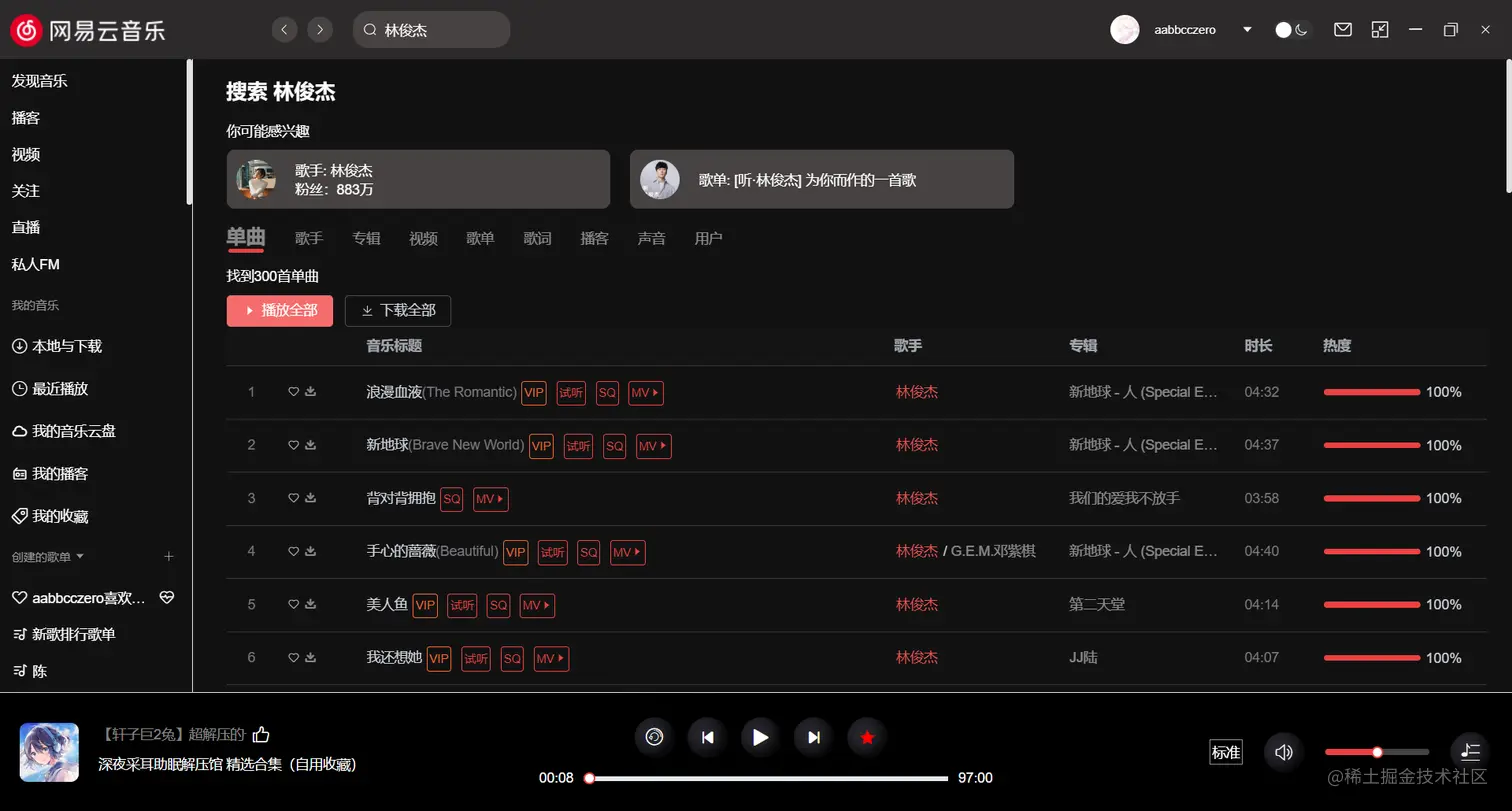Open the aabbcczero avatar picture

coord(1125,30)
